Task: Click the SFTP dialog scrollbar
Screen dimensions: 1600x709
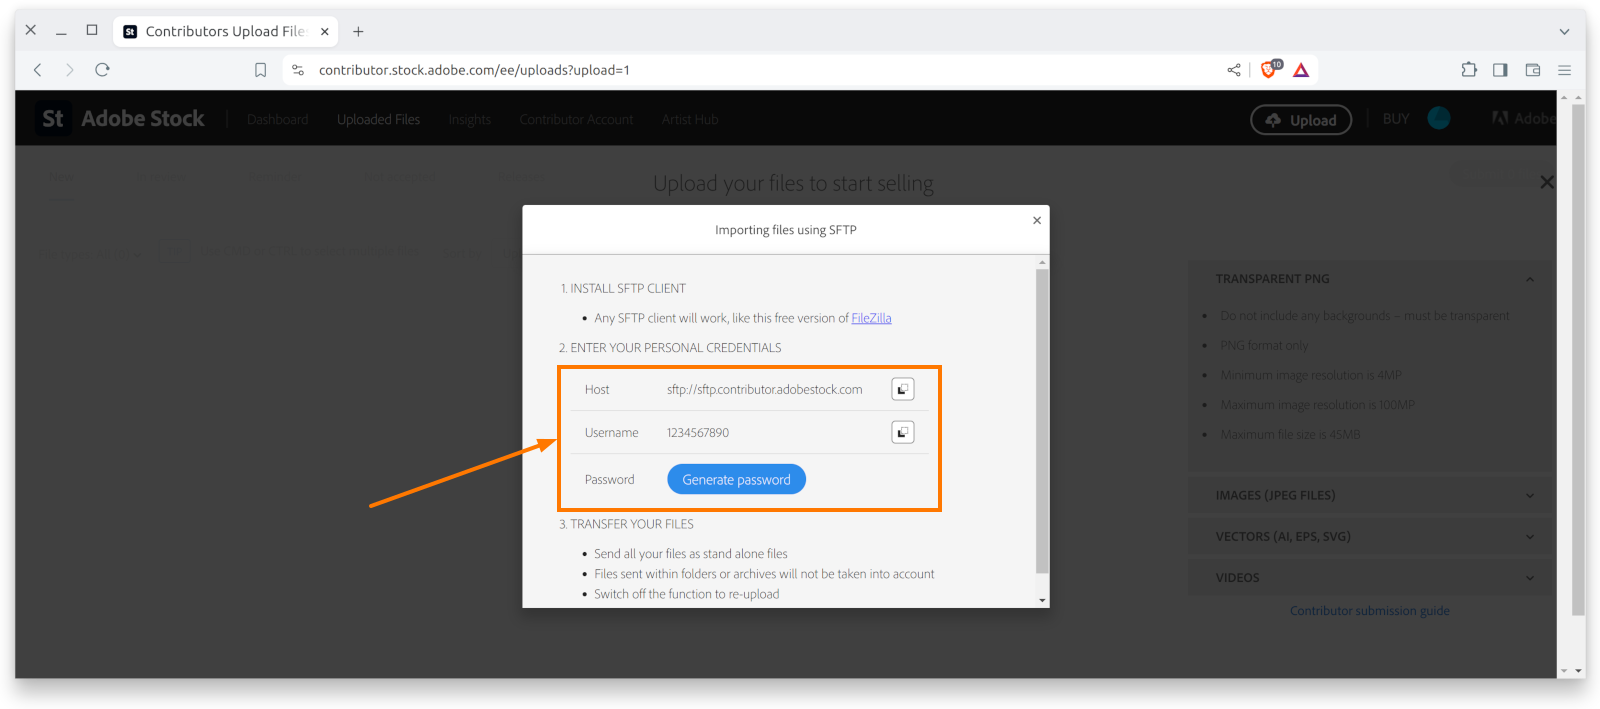Action: pos(1042,420)
